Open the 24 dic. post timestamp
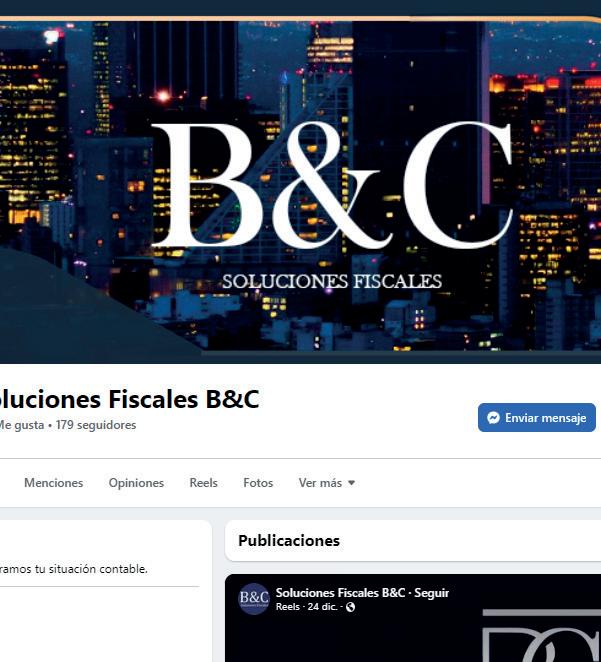This screenshot has height=662, width=601. coord(322,607)
